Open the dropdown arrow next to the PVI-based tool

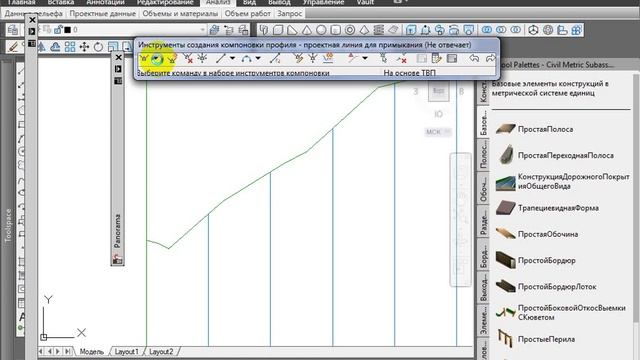pos(365,59)
